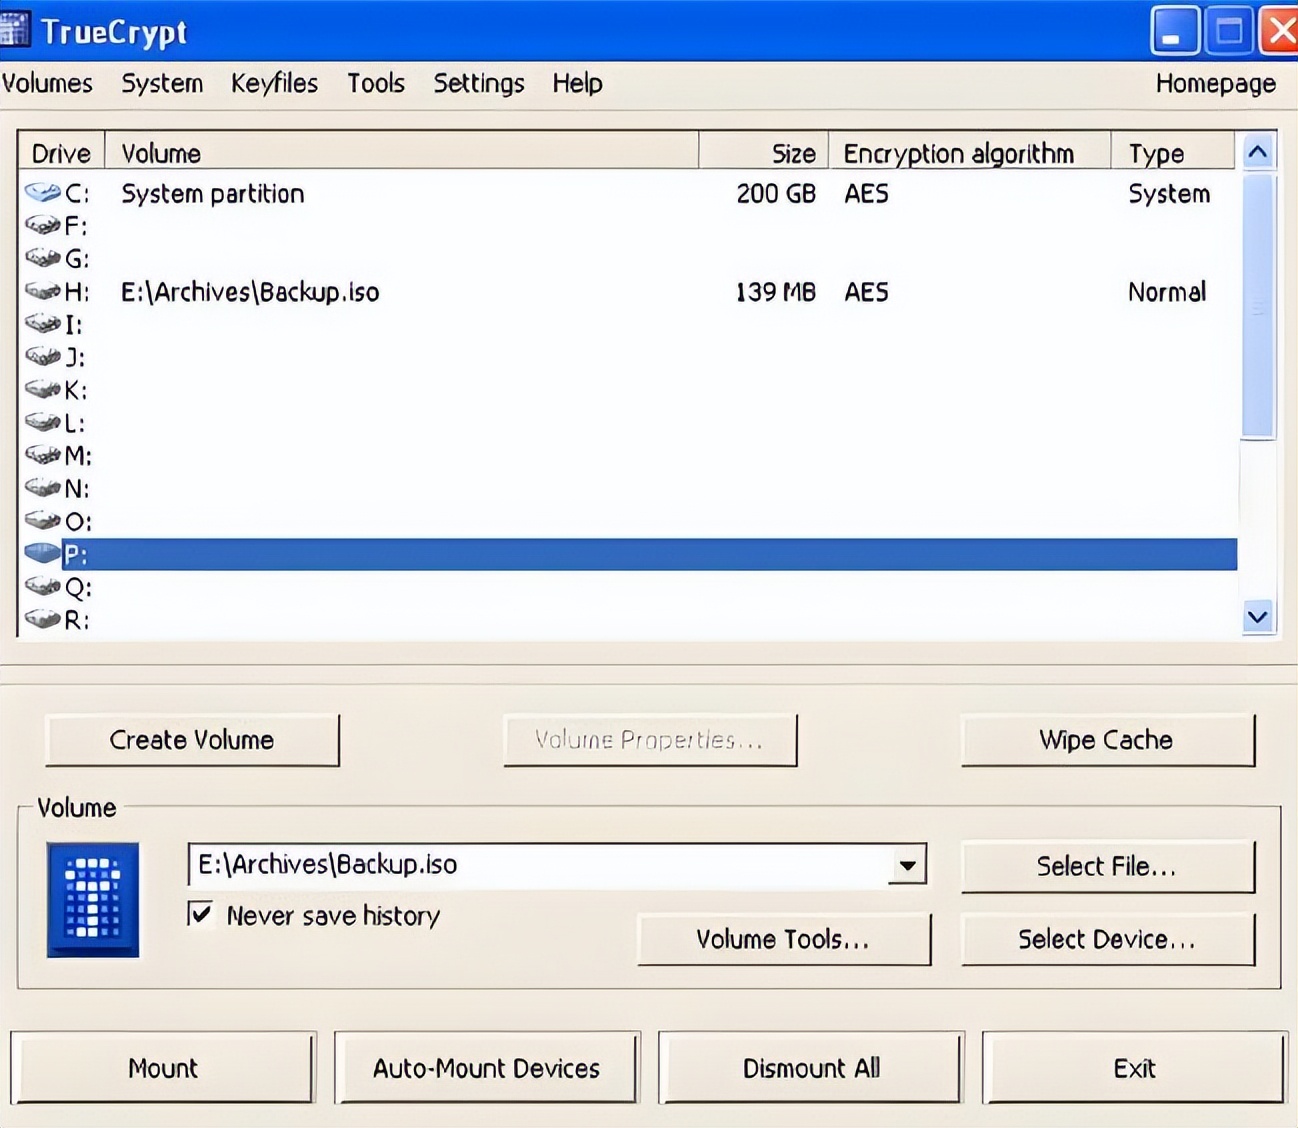Click the C: system drive icon
The height and width of the screenshot is (1128, 1298).
[x=43, y=192]
